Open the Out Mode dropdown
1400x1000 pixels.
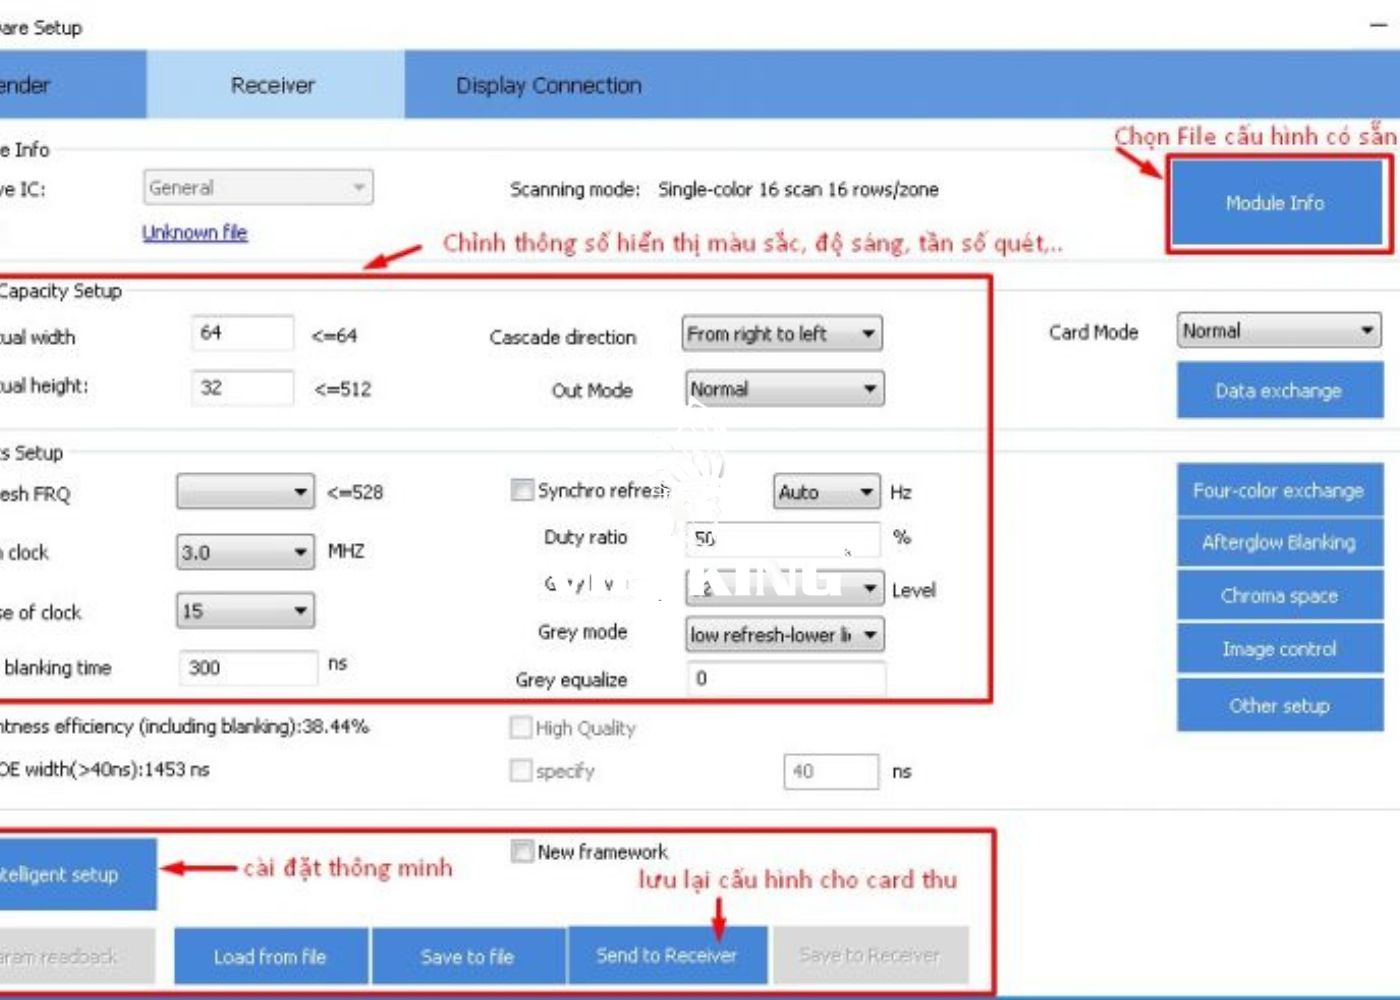pyautogui.click(x=784, y=389)
